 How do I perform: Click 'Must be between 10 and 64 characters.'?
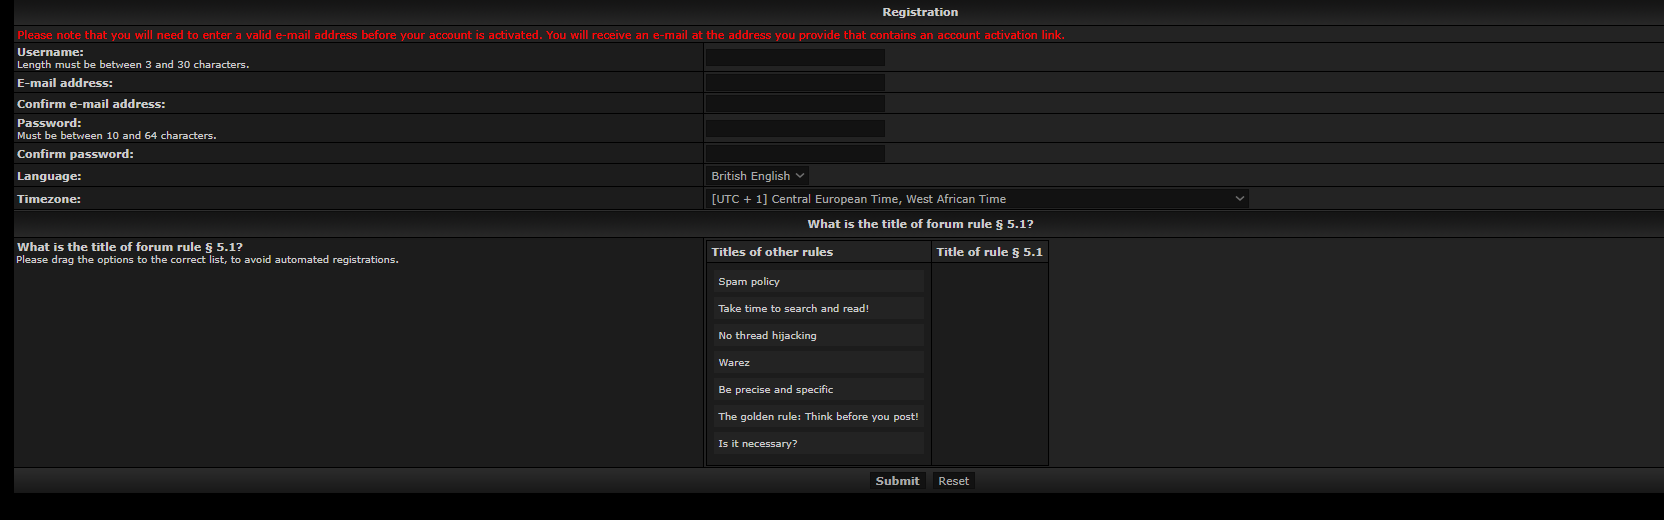[x=116, y=136]
